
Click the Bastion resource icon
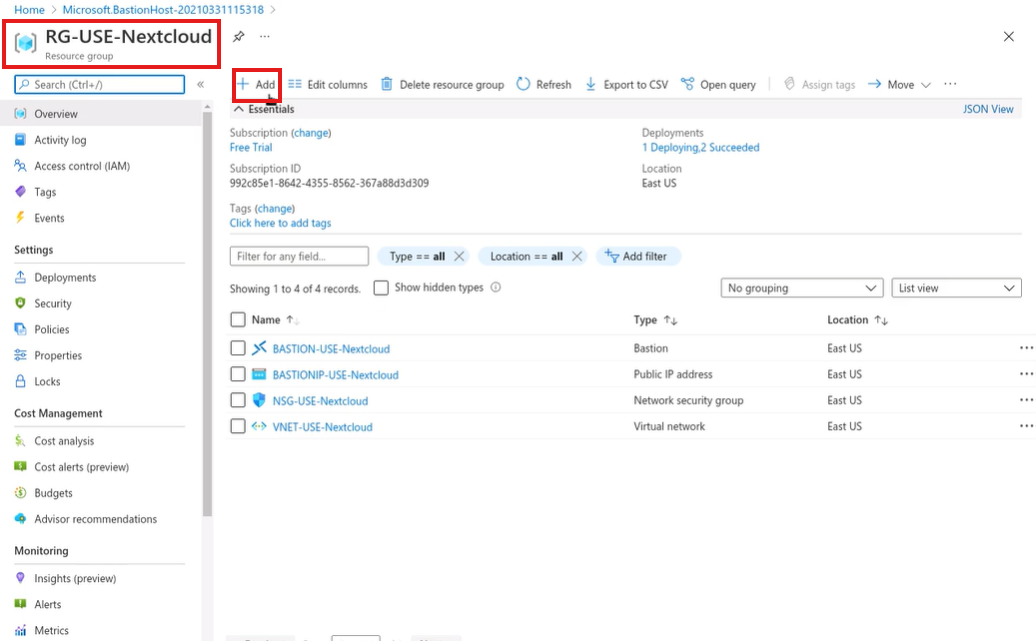tap(259, 348)
